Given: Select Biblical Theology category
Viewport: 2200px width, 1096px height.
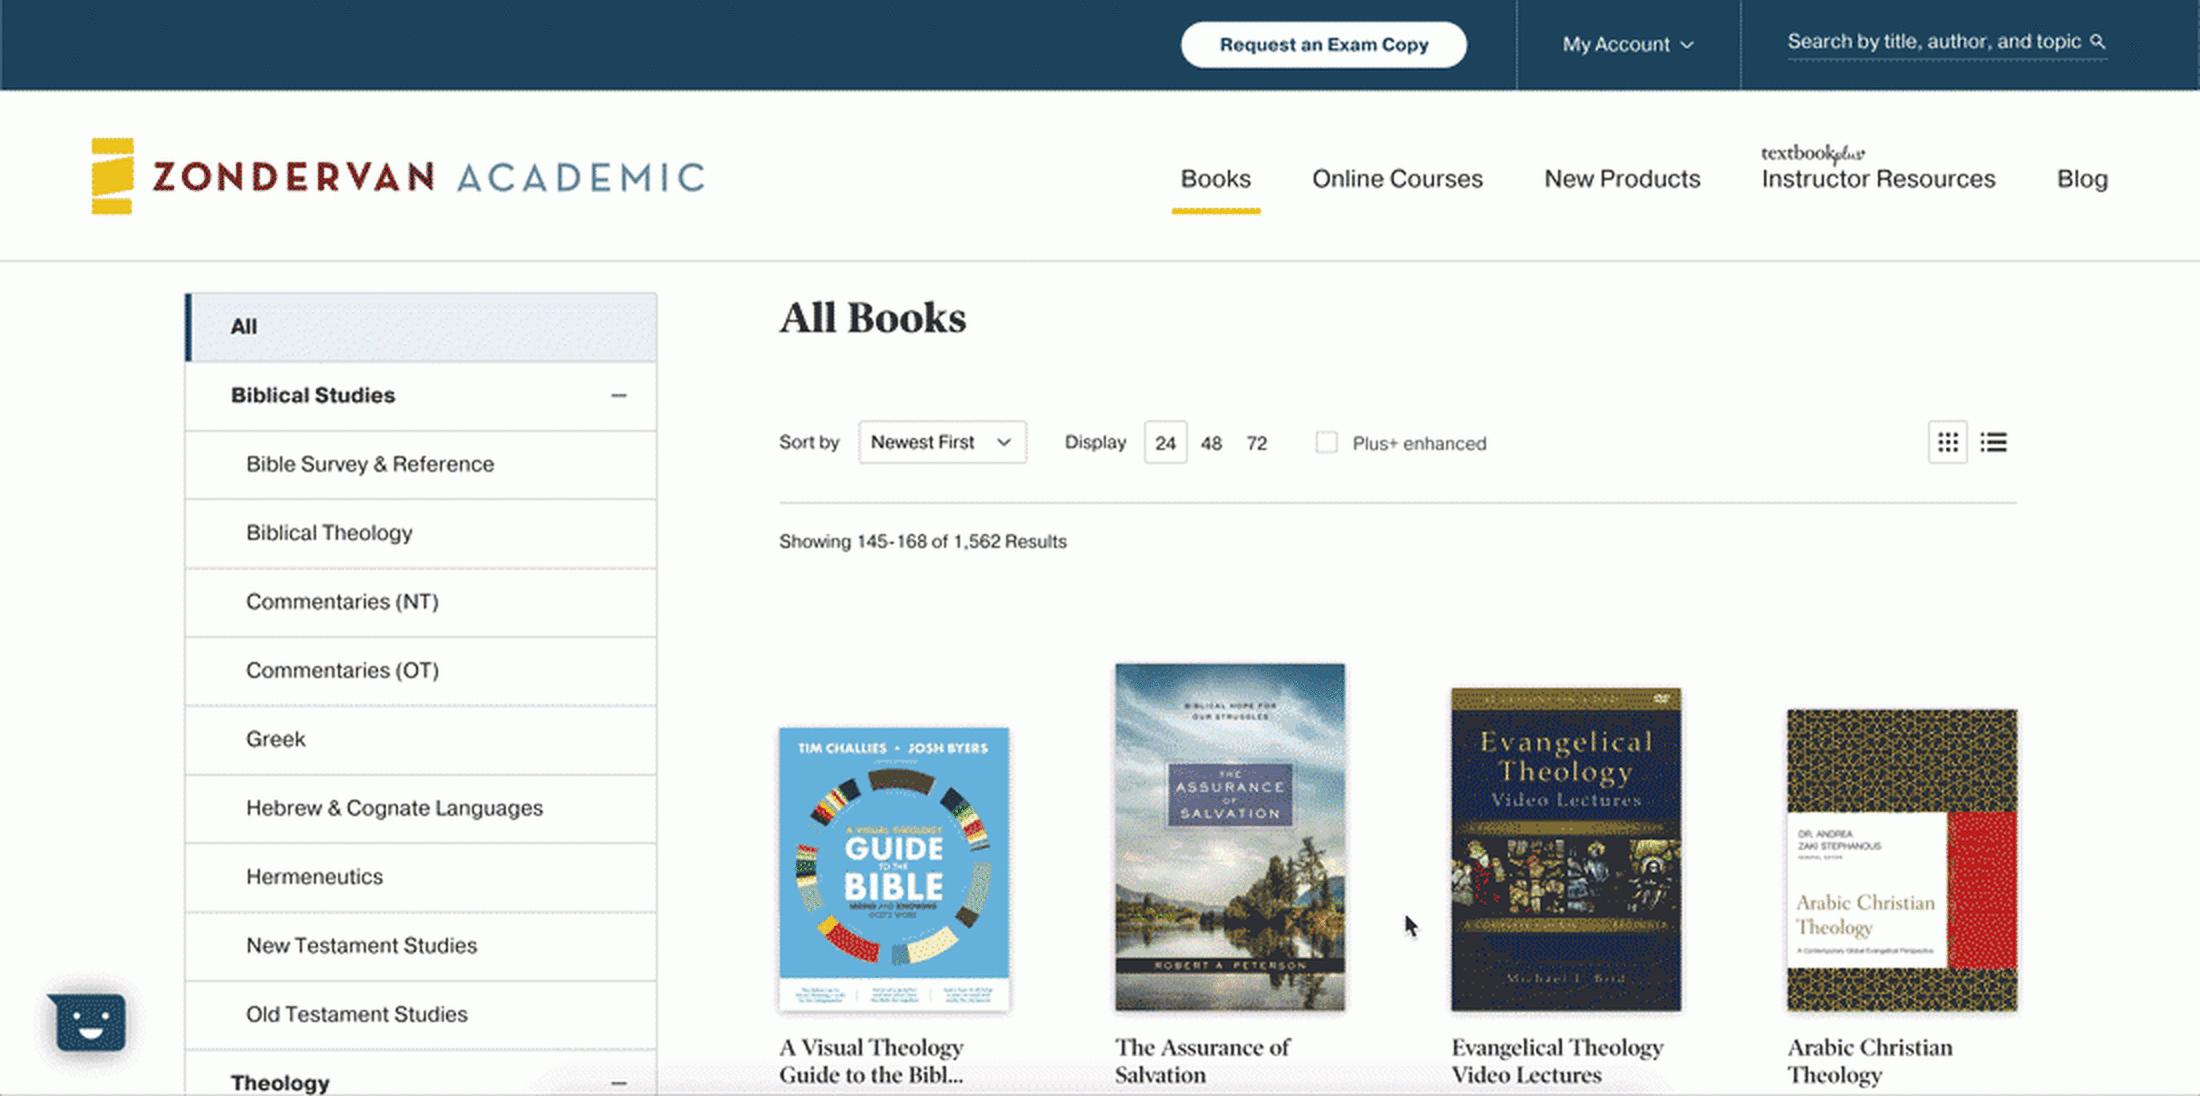Looking at the screenshot, I should pos(421,533).
